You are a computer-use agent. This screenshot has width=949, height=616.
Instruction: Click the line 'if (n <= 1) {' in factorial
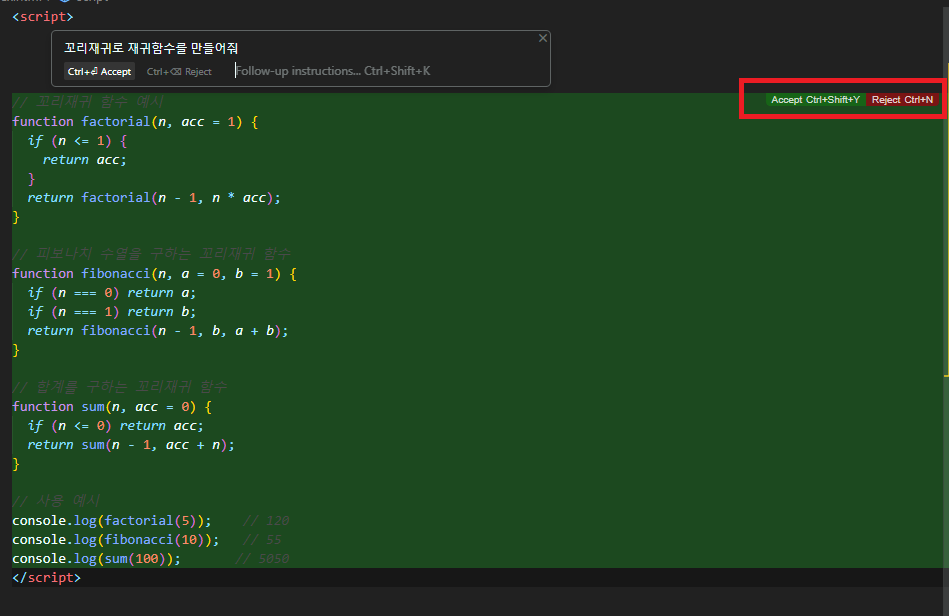click(77, 141)
